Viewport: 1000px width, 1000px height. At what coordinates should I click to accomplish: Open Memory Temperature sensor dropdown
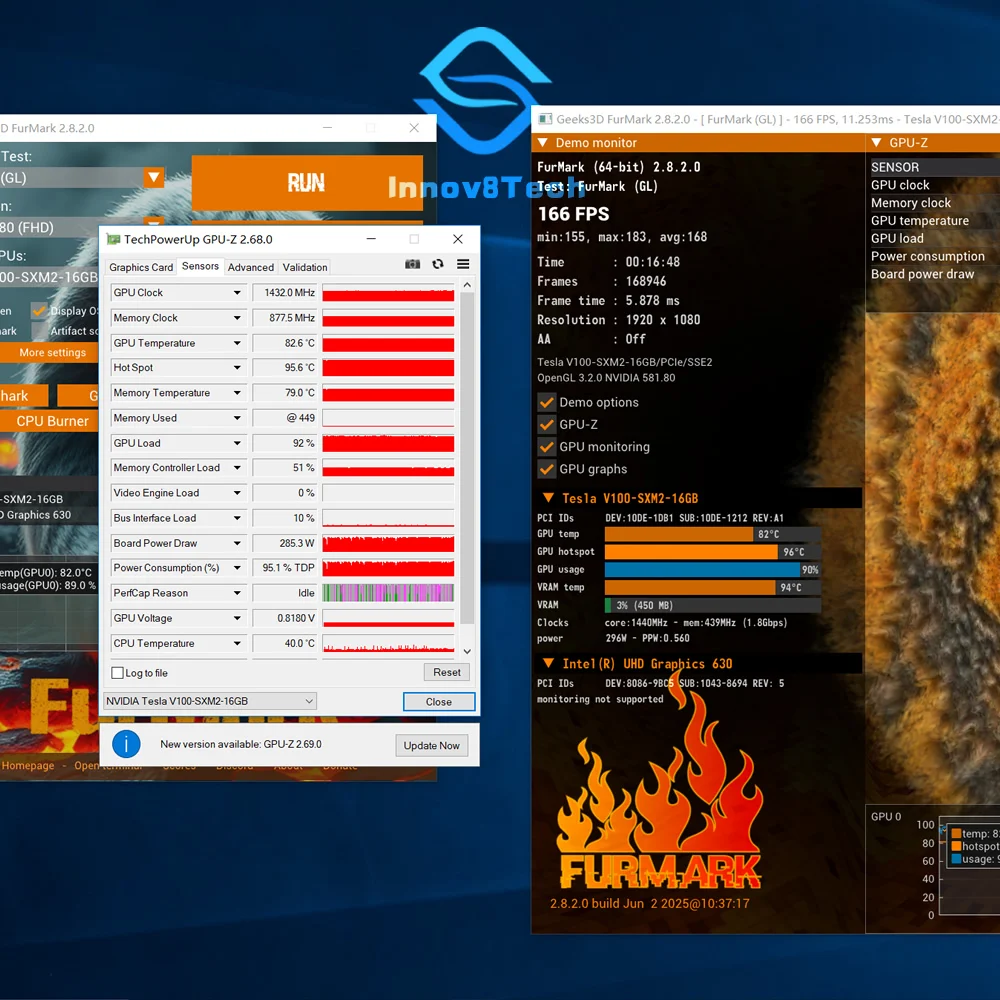(x=237, y=393)
